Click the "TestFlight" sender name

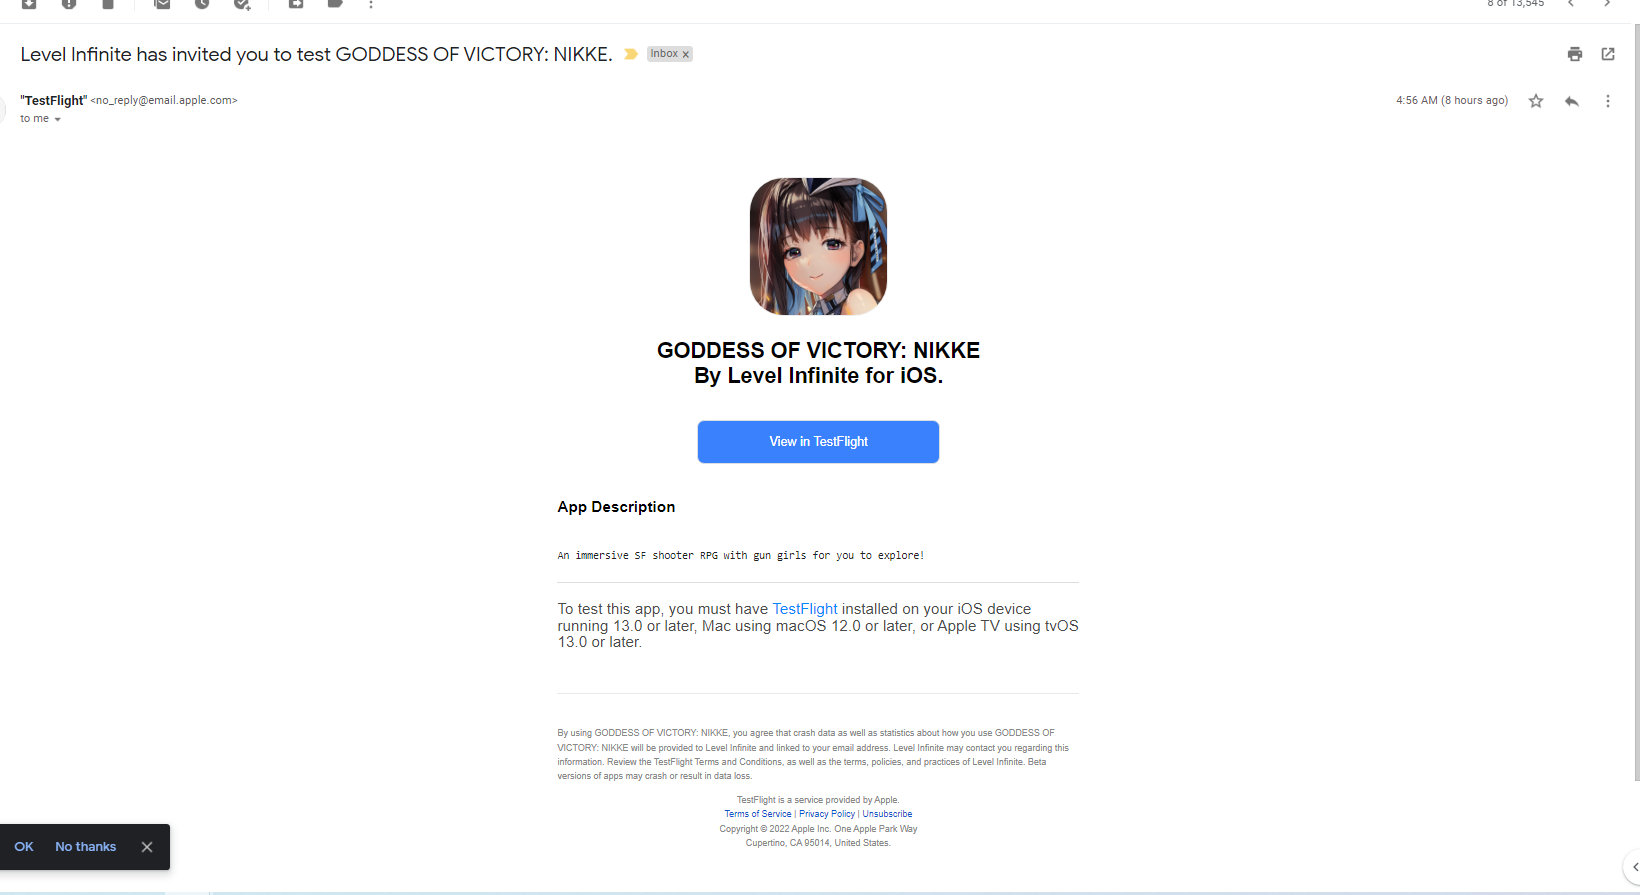pos(54,101)
